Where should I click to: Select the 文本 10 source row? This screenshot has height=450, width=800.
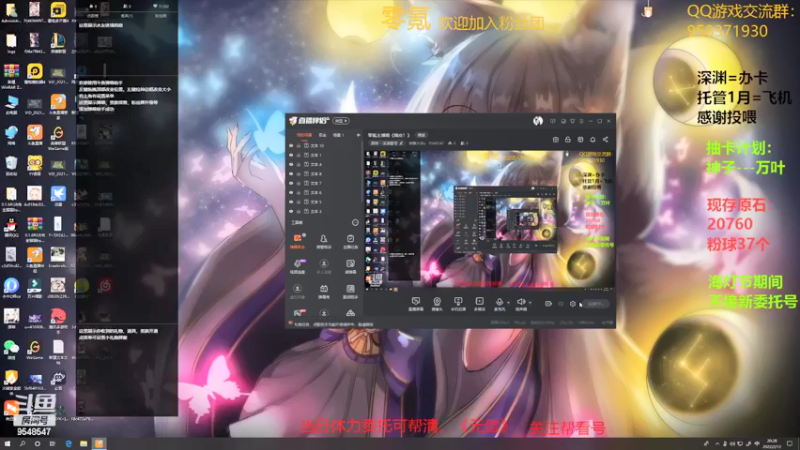(324, 146)
